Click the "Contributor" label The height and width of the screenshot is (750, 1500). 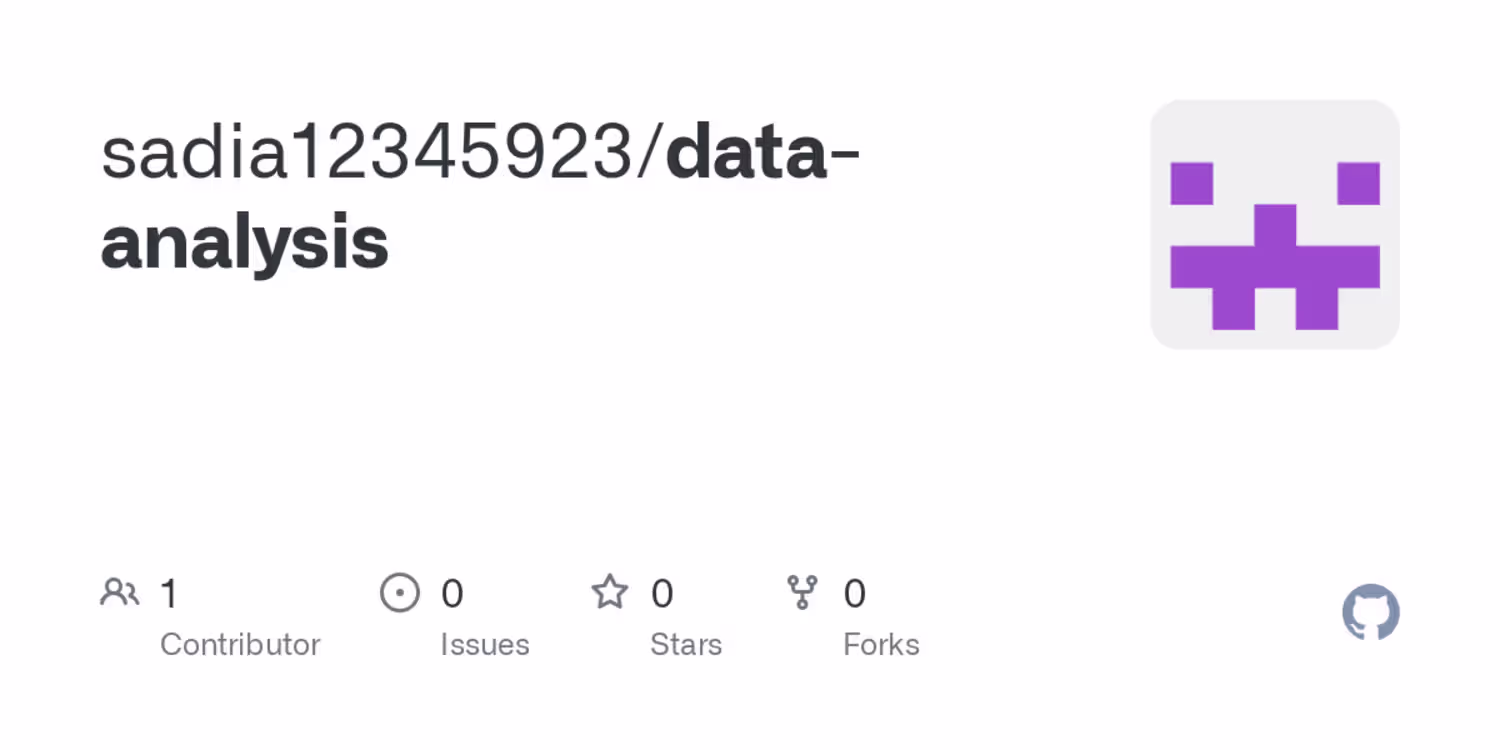tap(240, 645)
